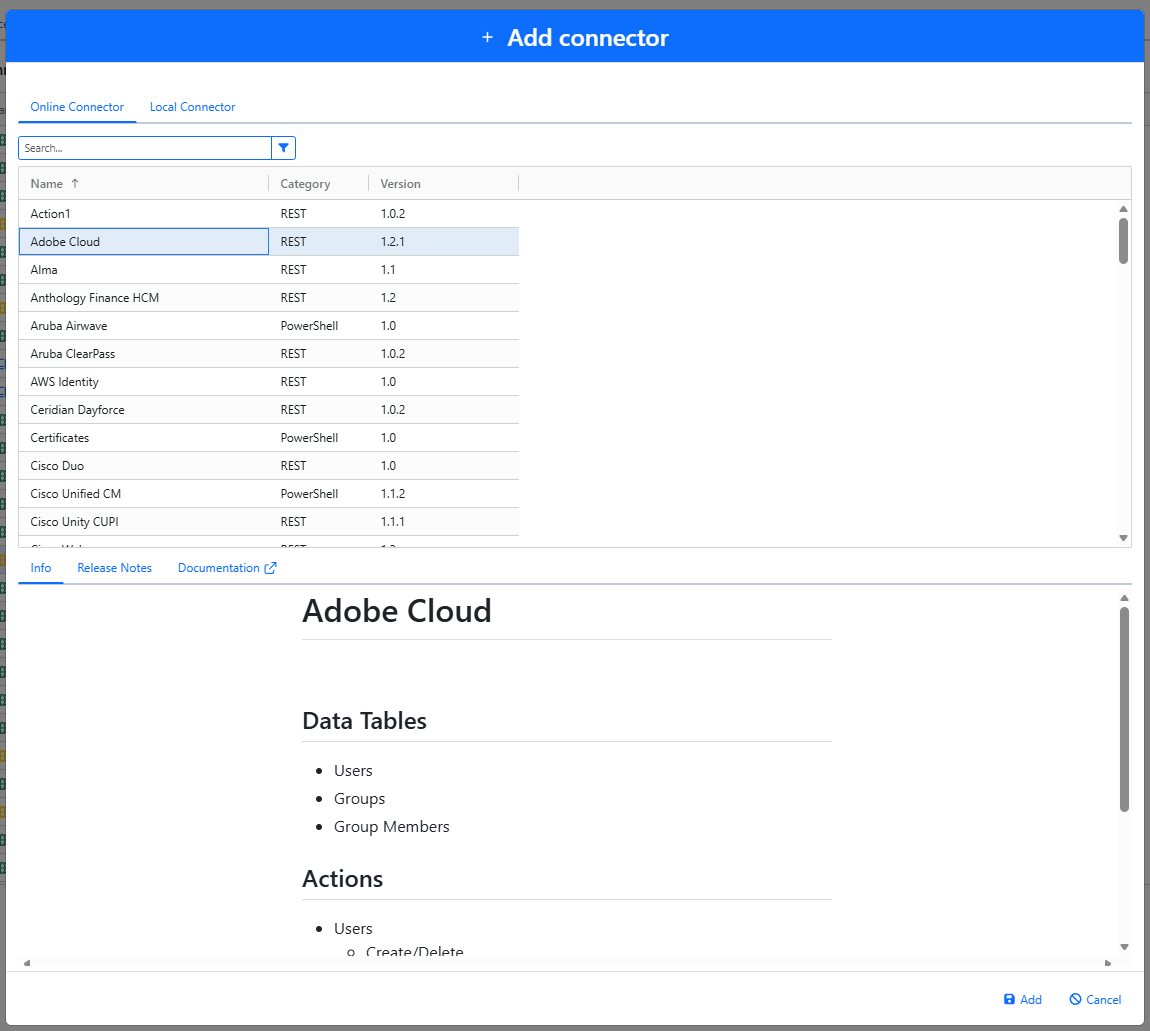The width and height of the screenshot is (1150, 1031).
Task: Select the AWS Identity connector row
Action: [268, 381]
